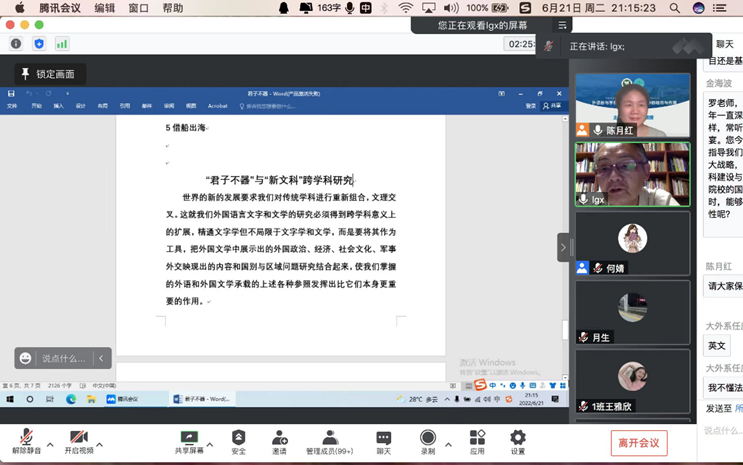Viewport: 743px width, 465px height.
Task: Click the Windows Start button in shared screen
Action: click(10, 399)
